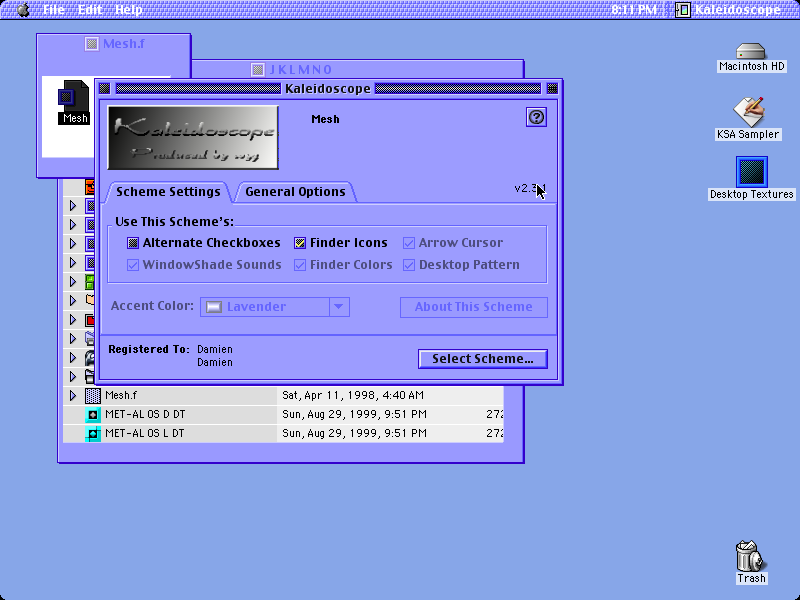Open the Kaleidoscope application menu icon
Image resolution: width=800 pixels, height=600 pixels.
[683, 9]
